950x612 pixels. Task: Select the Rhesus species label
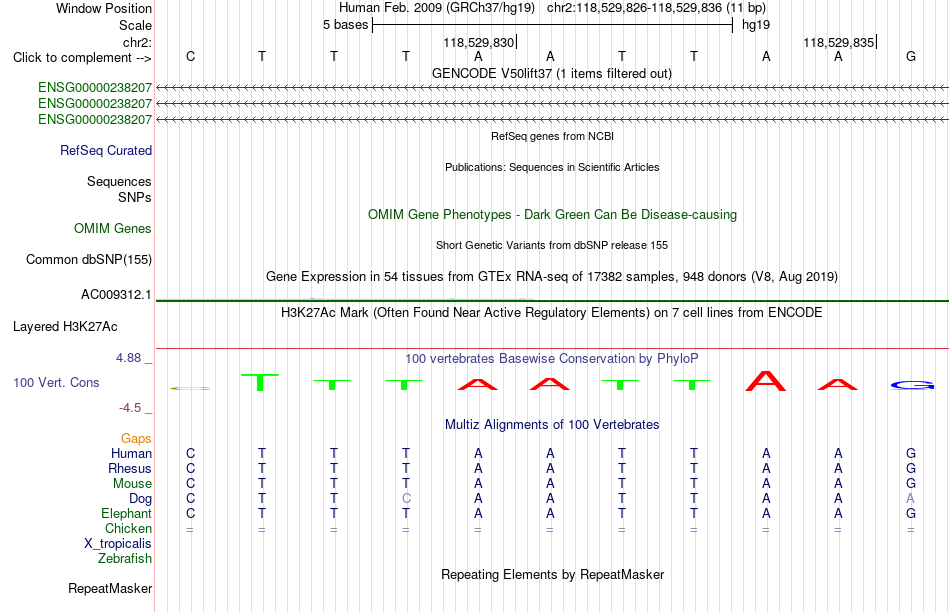(x=130, y=468)
